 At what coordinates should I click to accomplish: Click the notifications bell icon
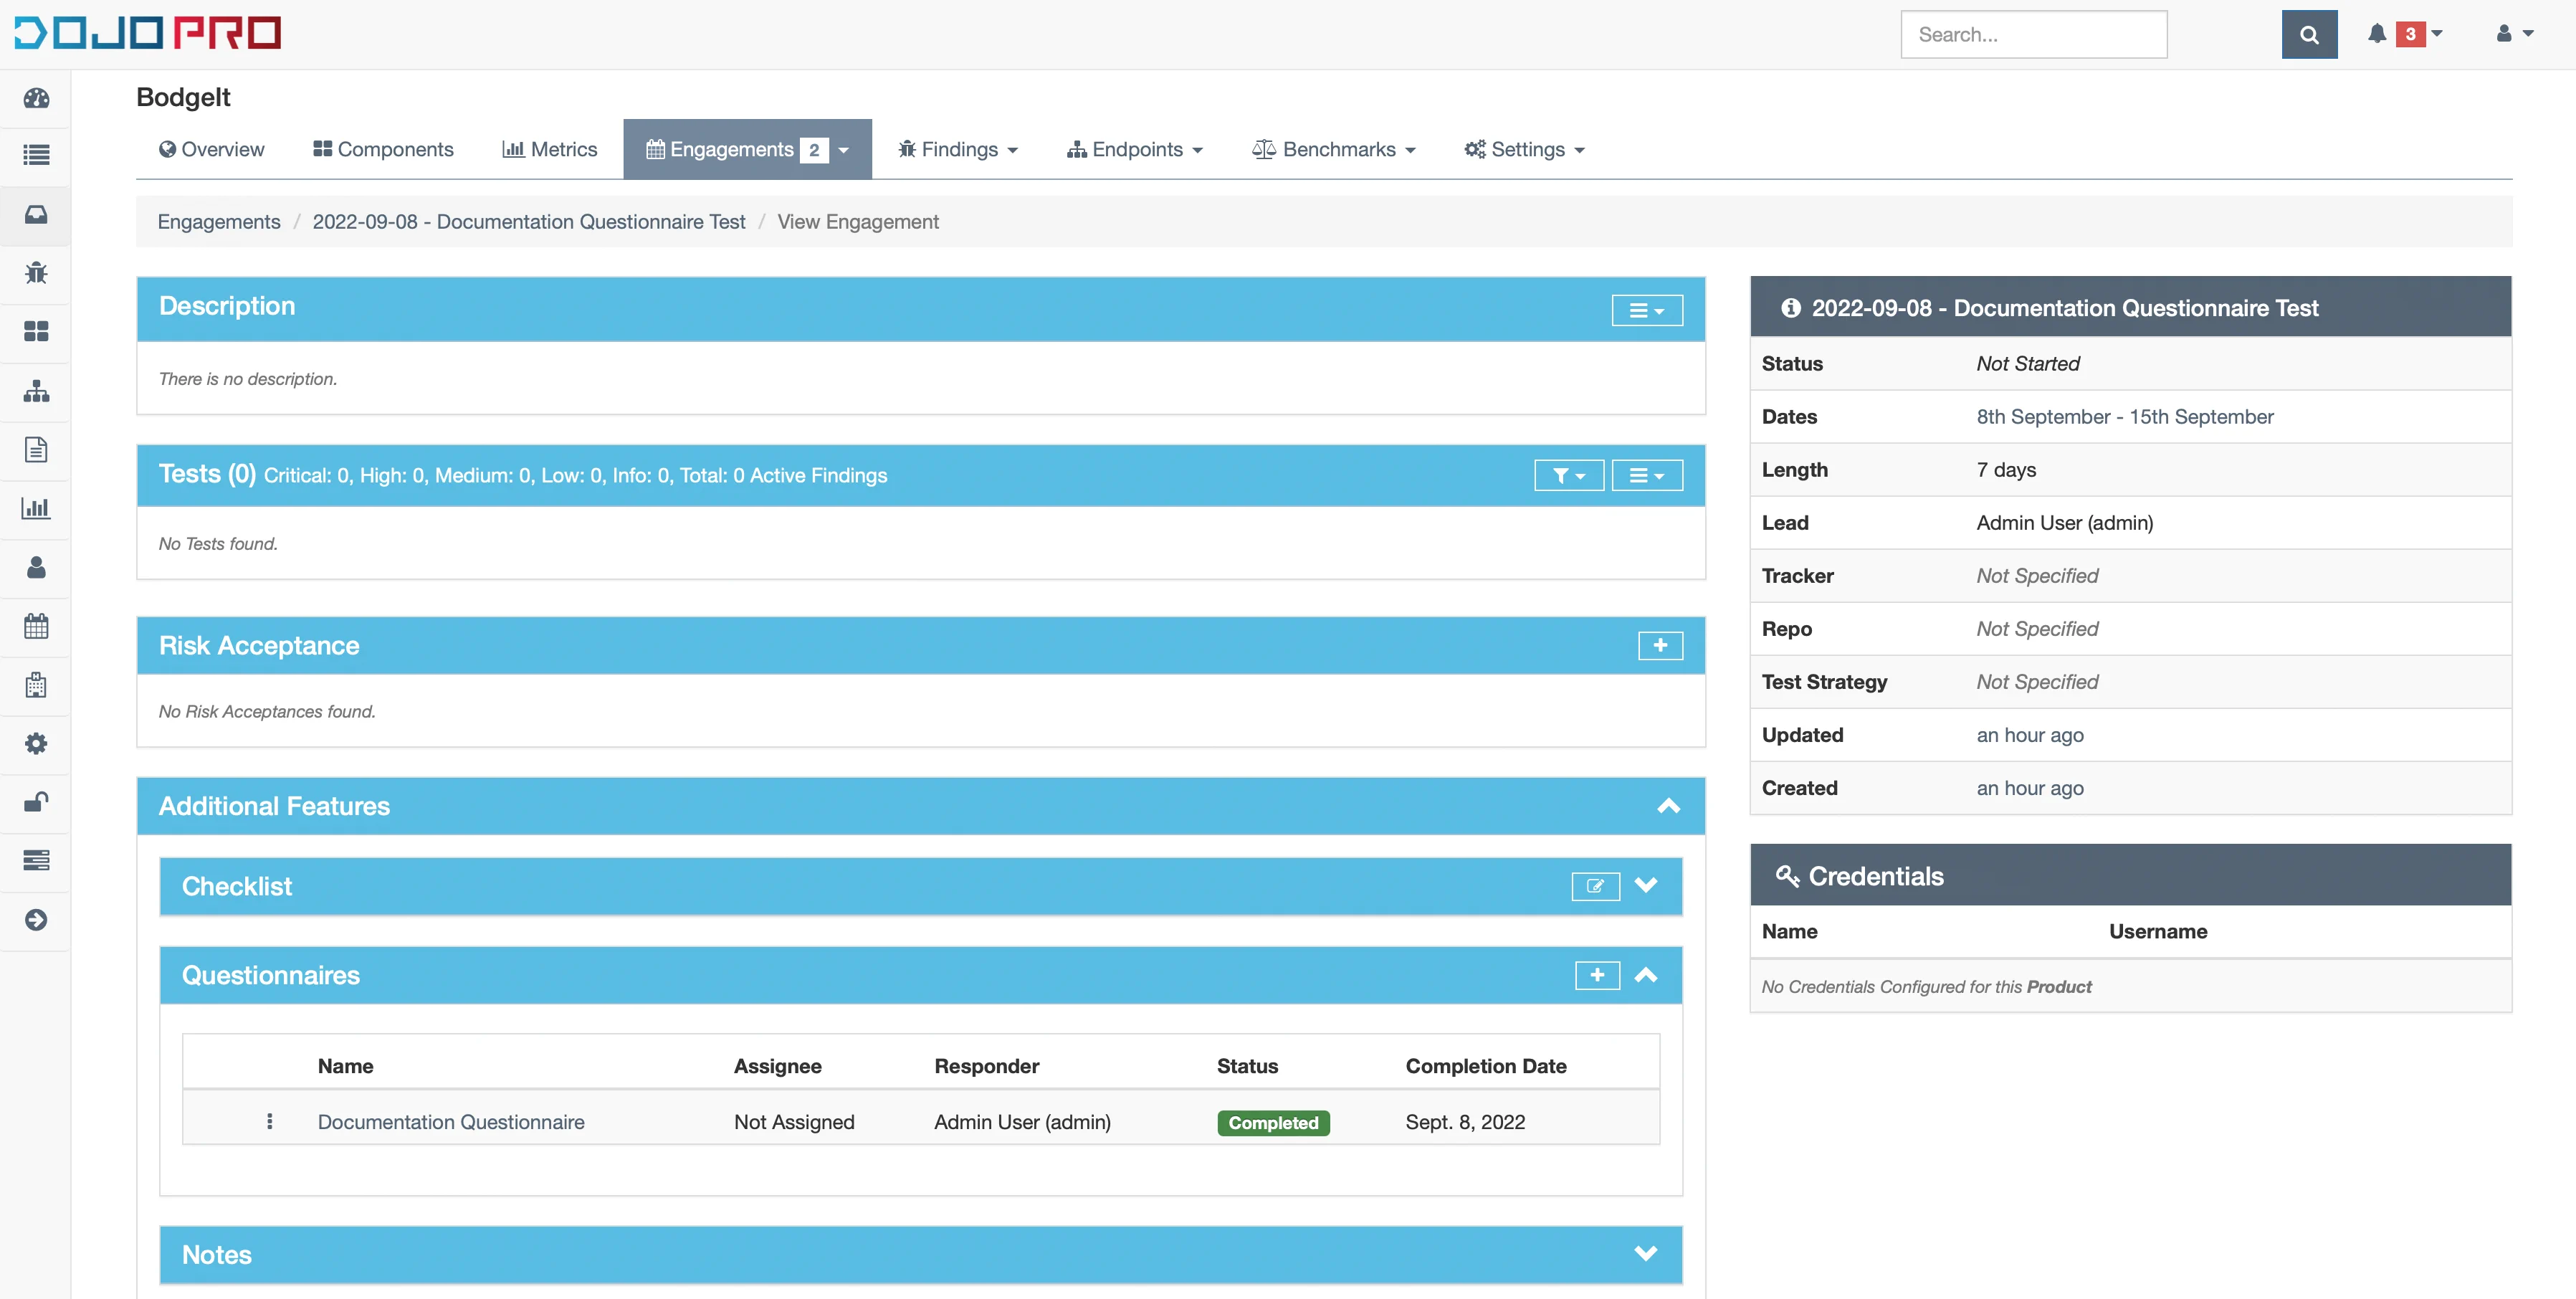2376,34
